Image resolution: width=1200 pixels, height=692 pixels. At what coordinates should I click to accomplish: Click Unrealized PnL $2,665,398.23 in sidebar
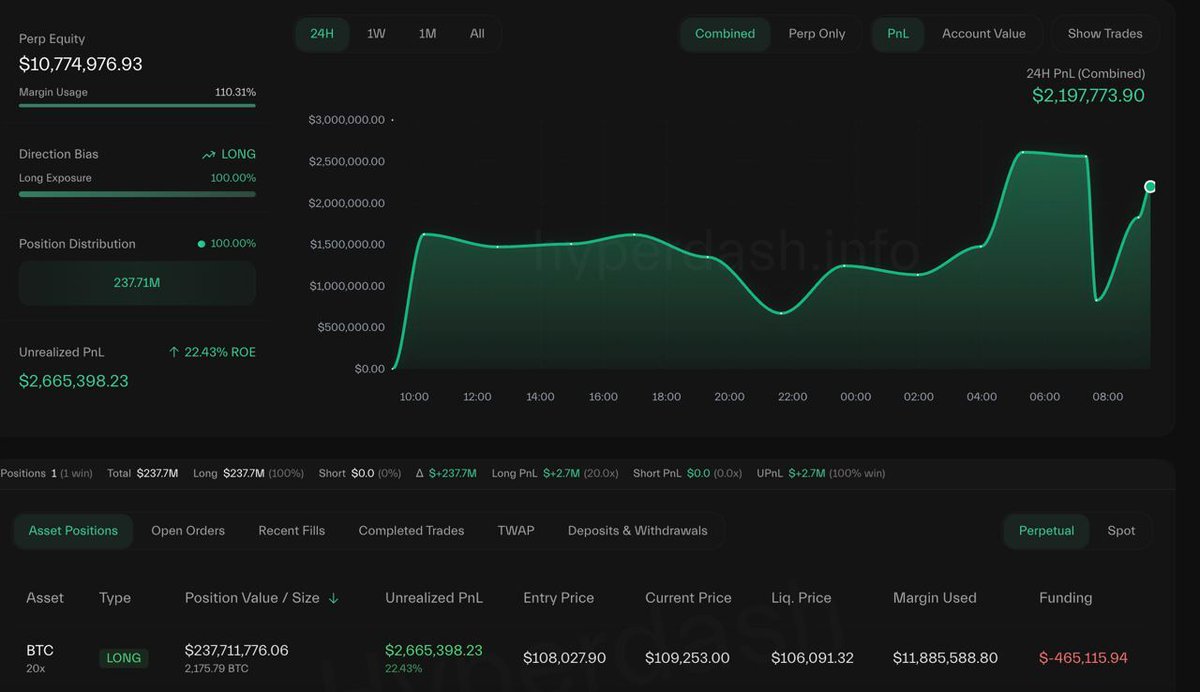[x=74, y=381]
